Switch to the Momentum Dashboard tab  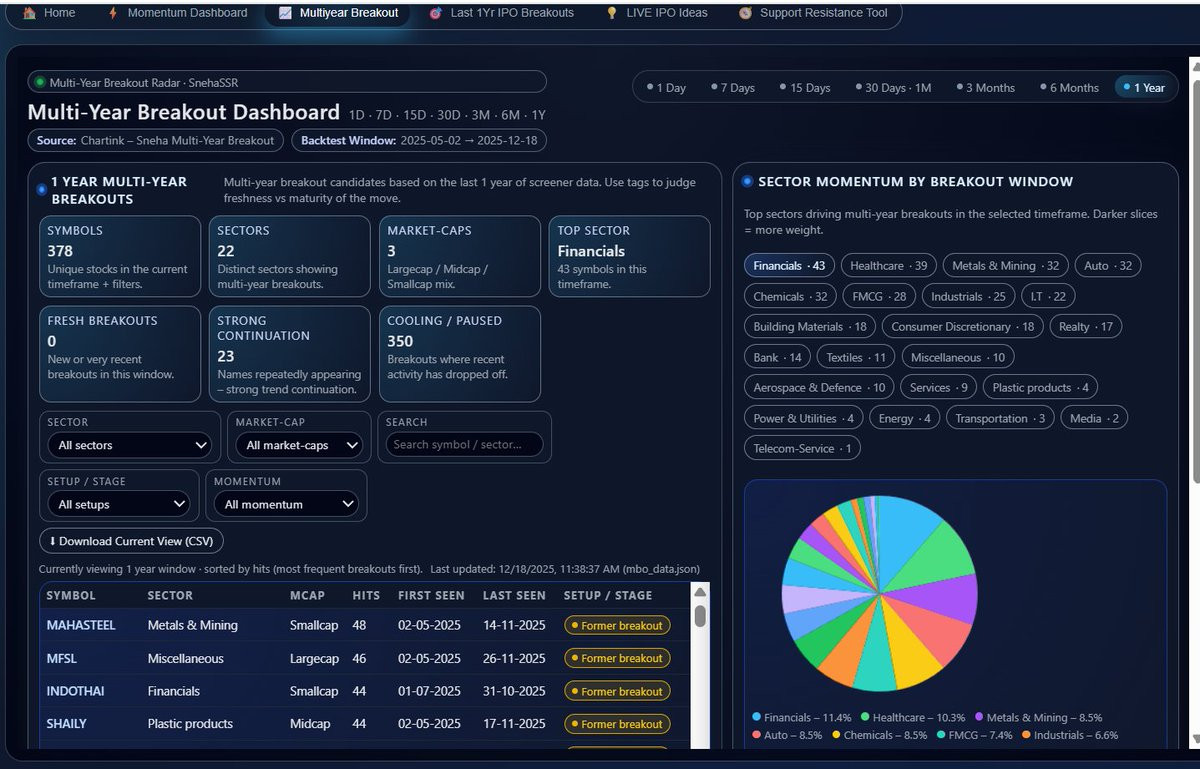[x=187, y=13]
